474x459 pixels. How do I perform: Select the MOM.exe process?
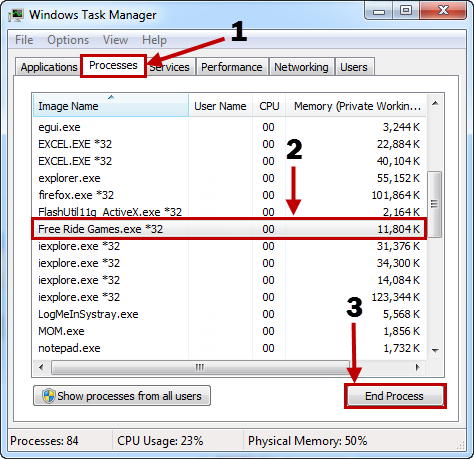click(229, 331)
